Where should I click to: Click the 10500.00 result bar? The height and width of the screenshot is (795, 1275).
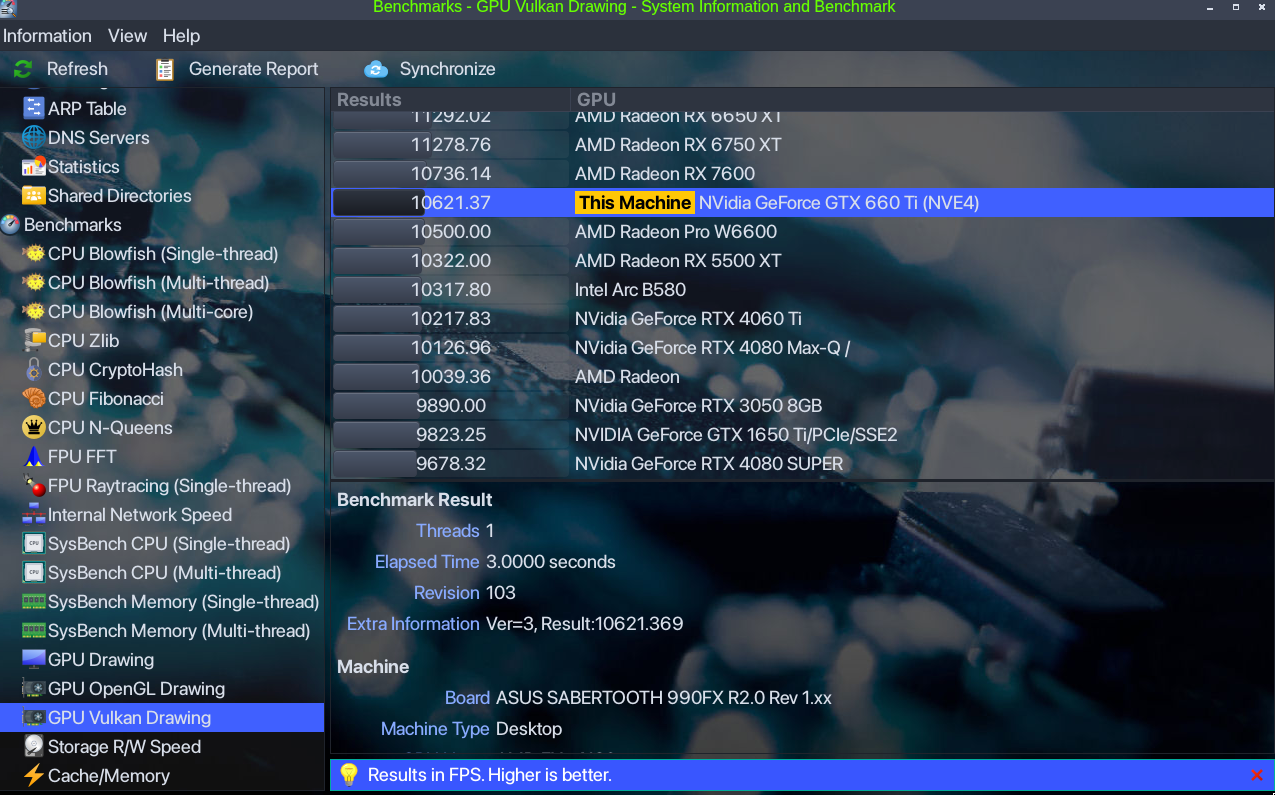click(450, 231)
